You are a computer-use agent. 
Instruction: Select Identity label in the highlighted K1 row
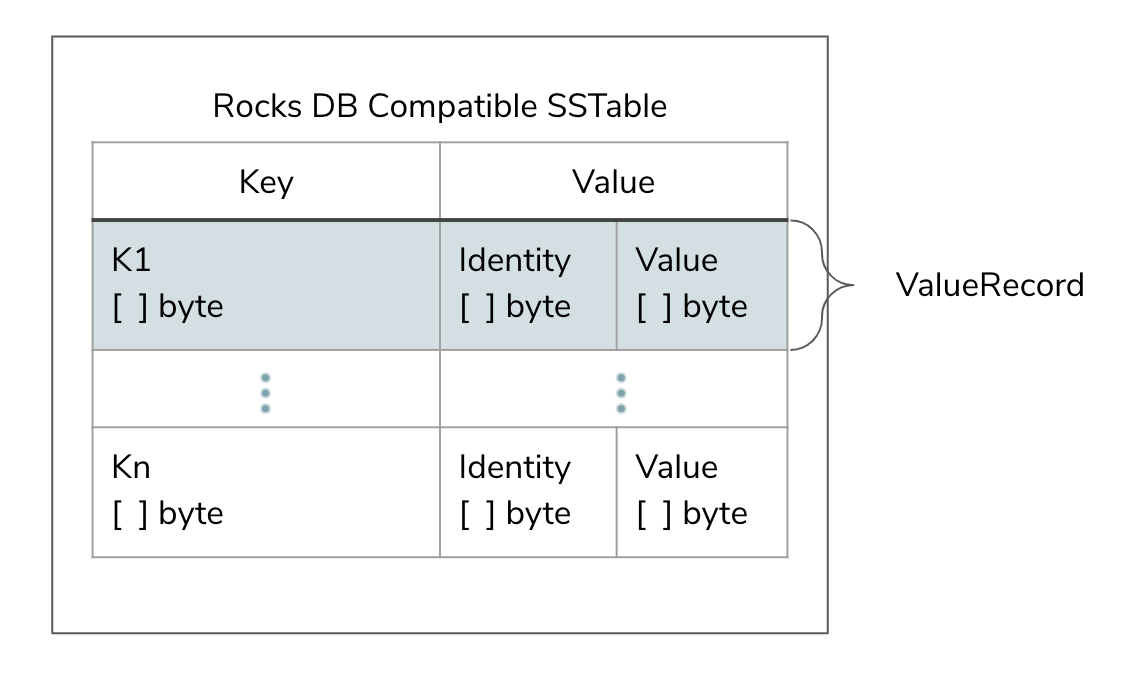514,260
